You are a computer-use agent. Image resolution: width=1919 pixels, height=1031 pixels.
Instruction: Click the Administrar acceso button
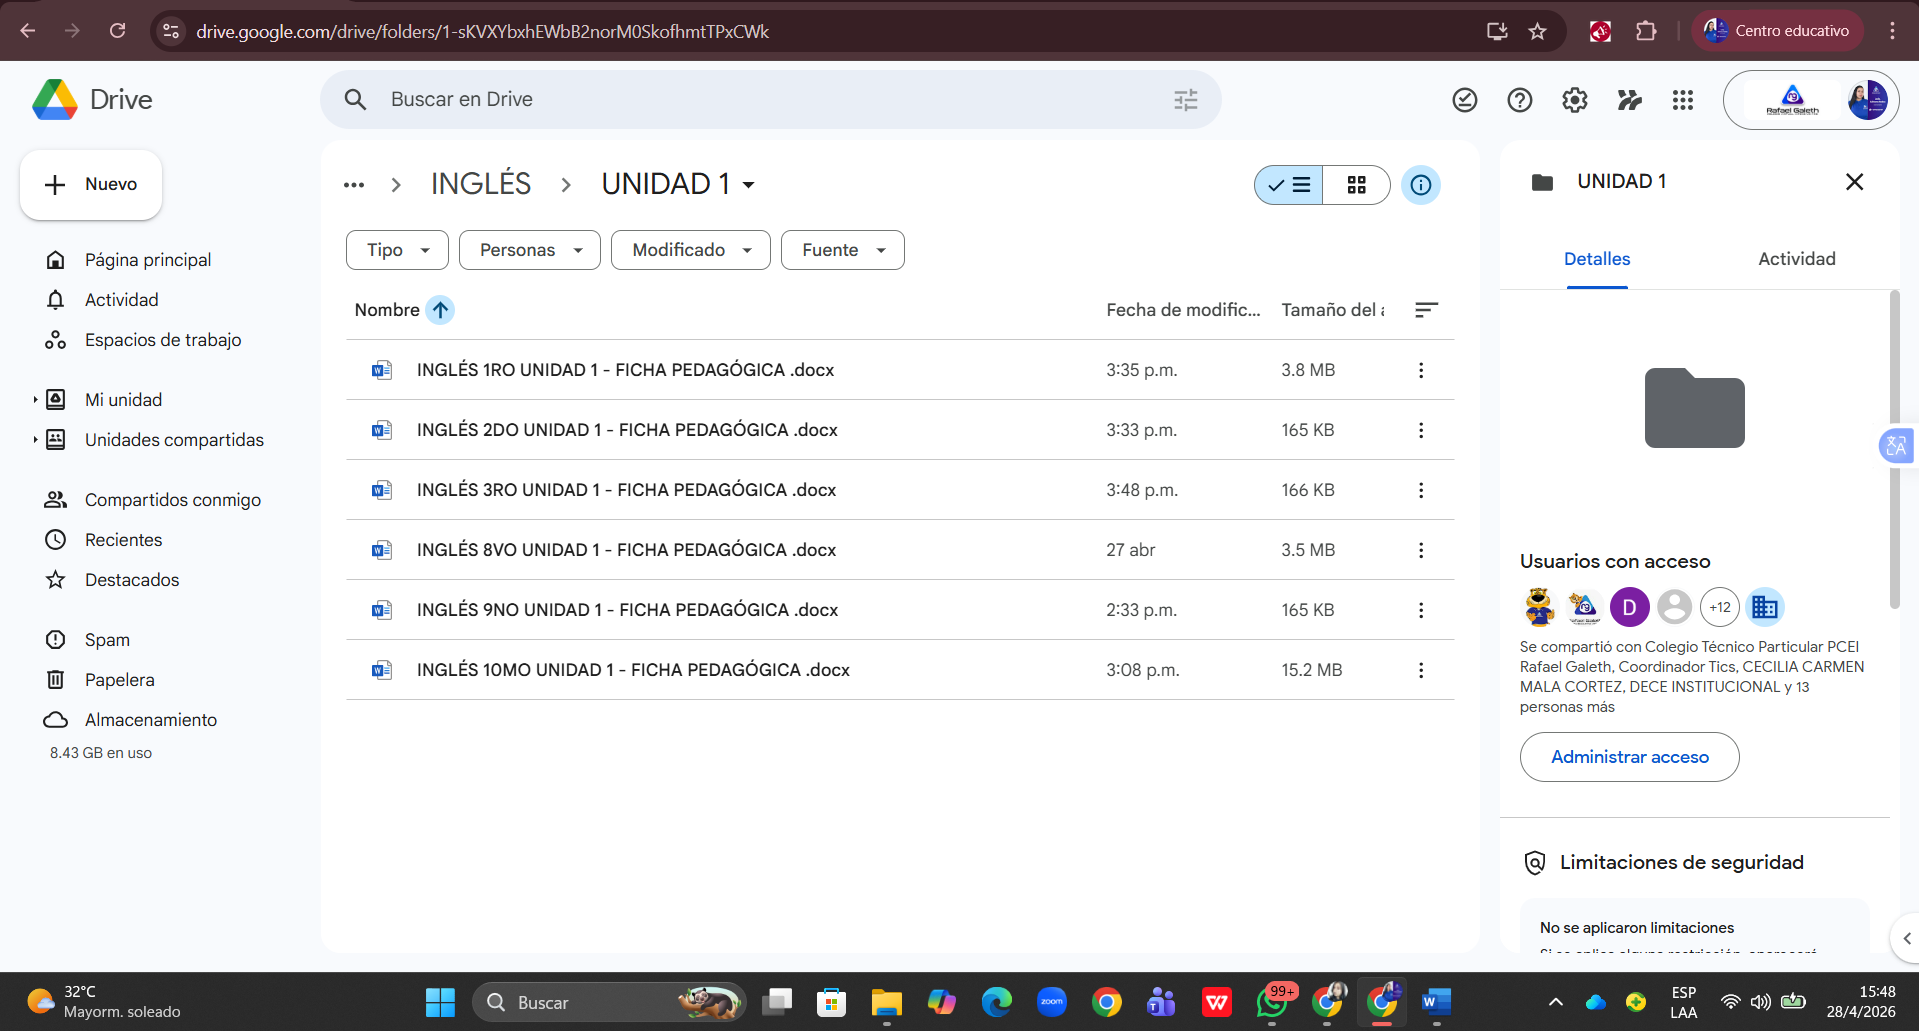(x=1629, y=757)
